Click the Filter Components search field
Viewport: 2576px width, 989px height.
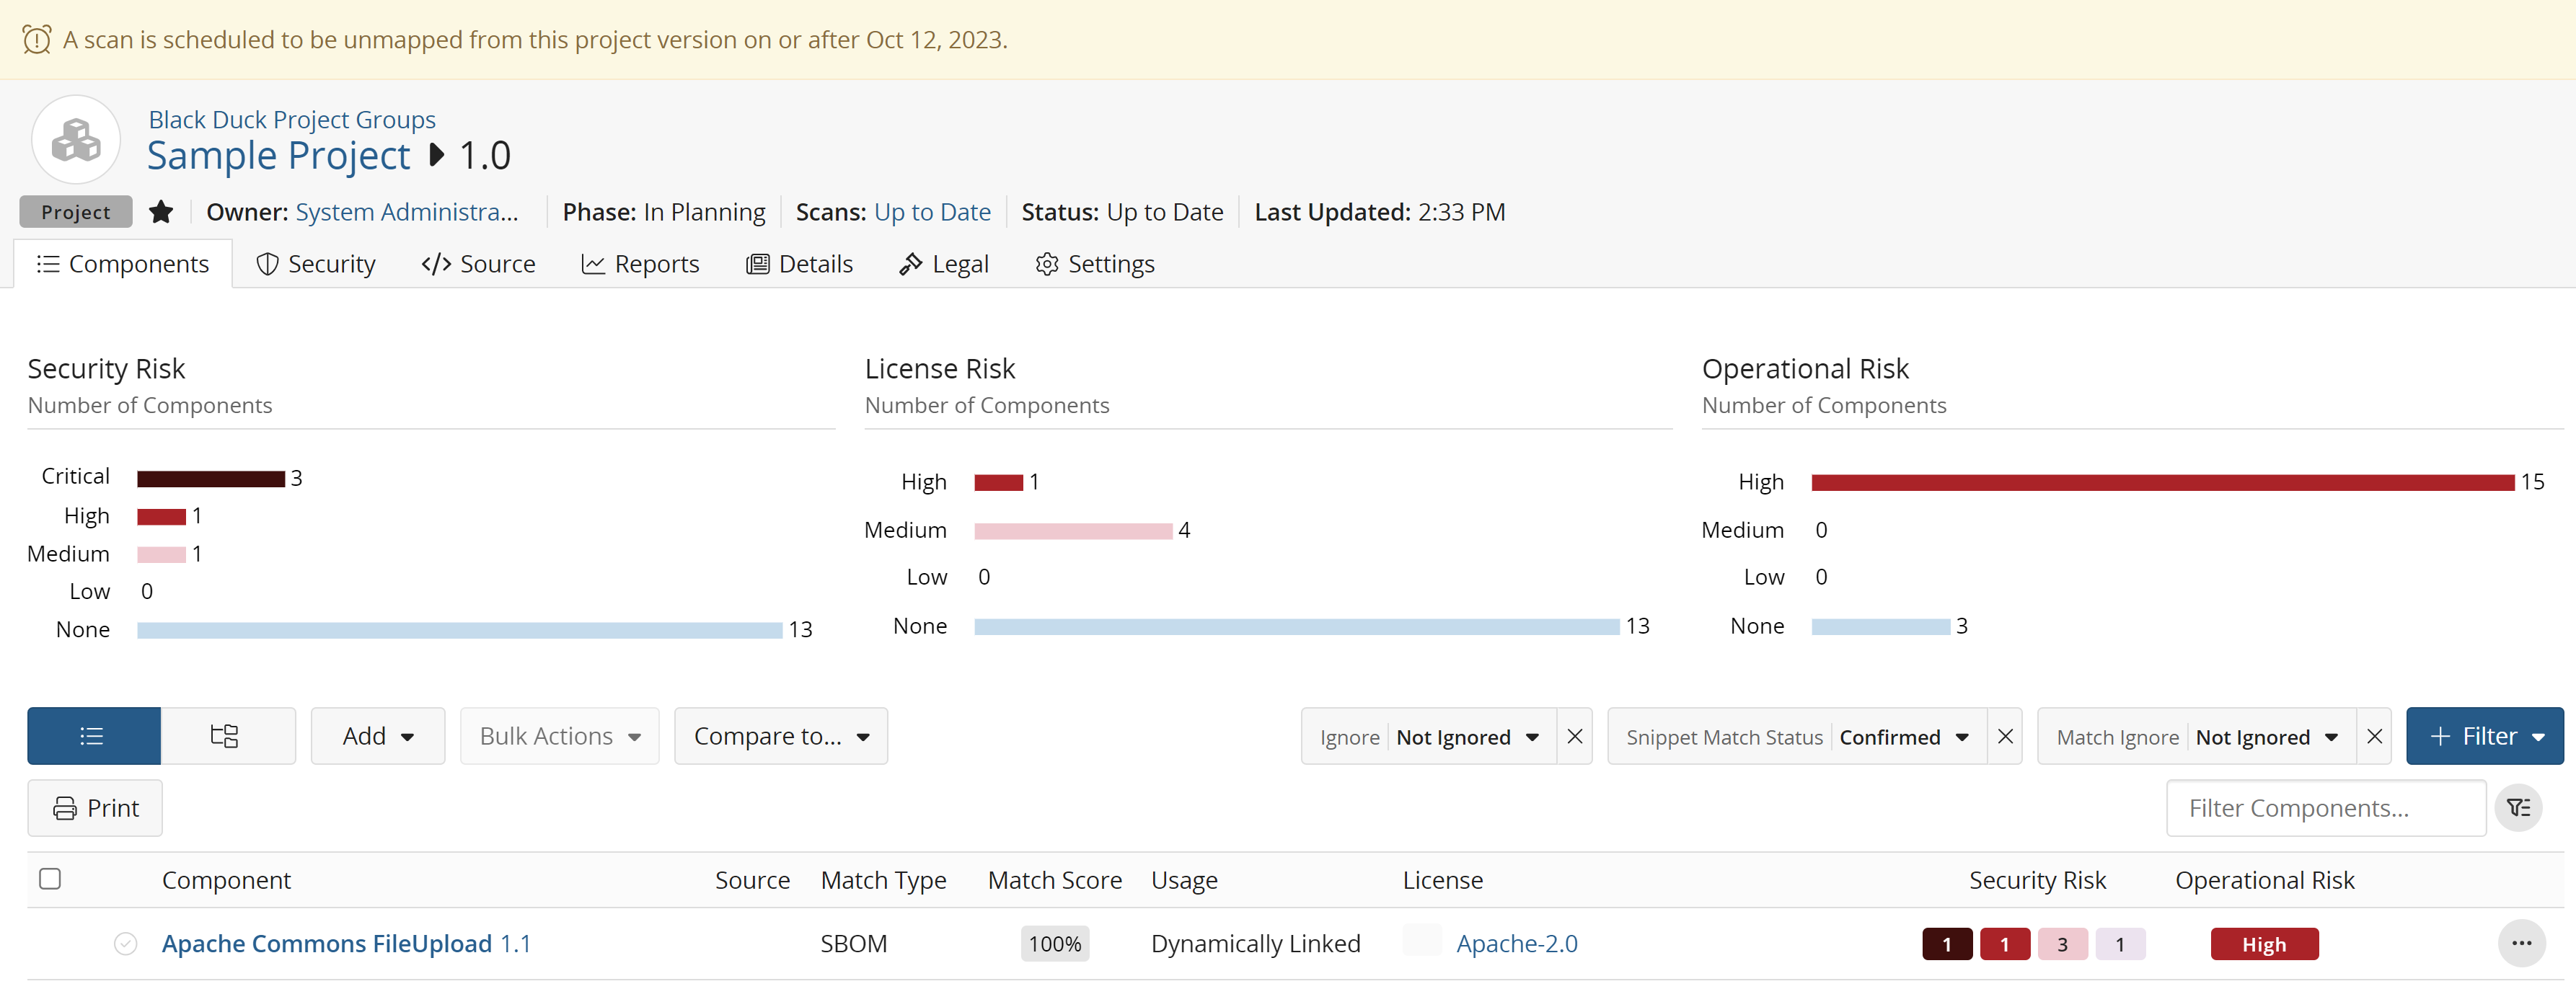pyautogui.click(x=2325, y=808)
